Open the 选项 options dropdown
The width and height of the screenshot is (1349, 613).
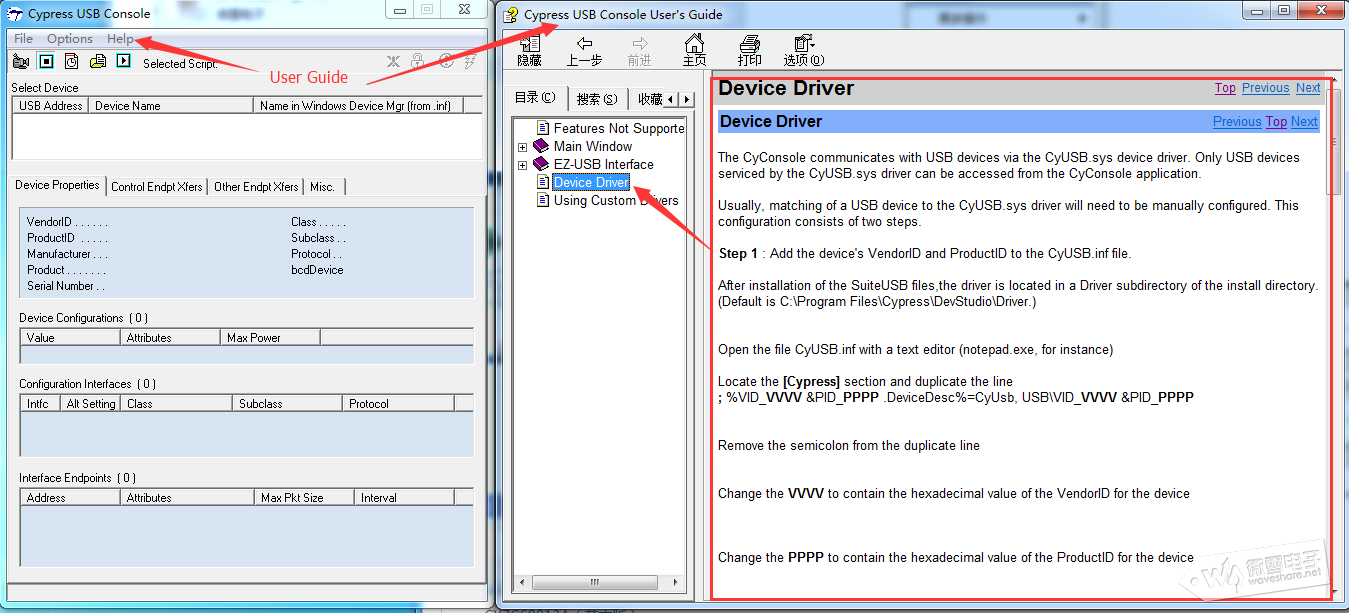click(803, 51)
